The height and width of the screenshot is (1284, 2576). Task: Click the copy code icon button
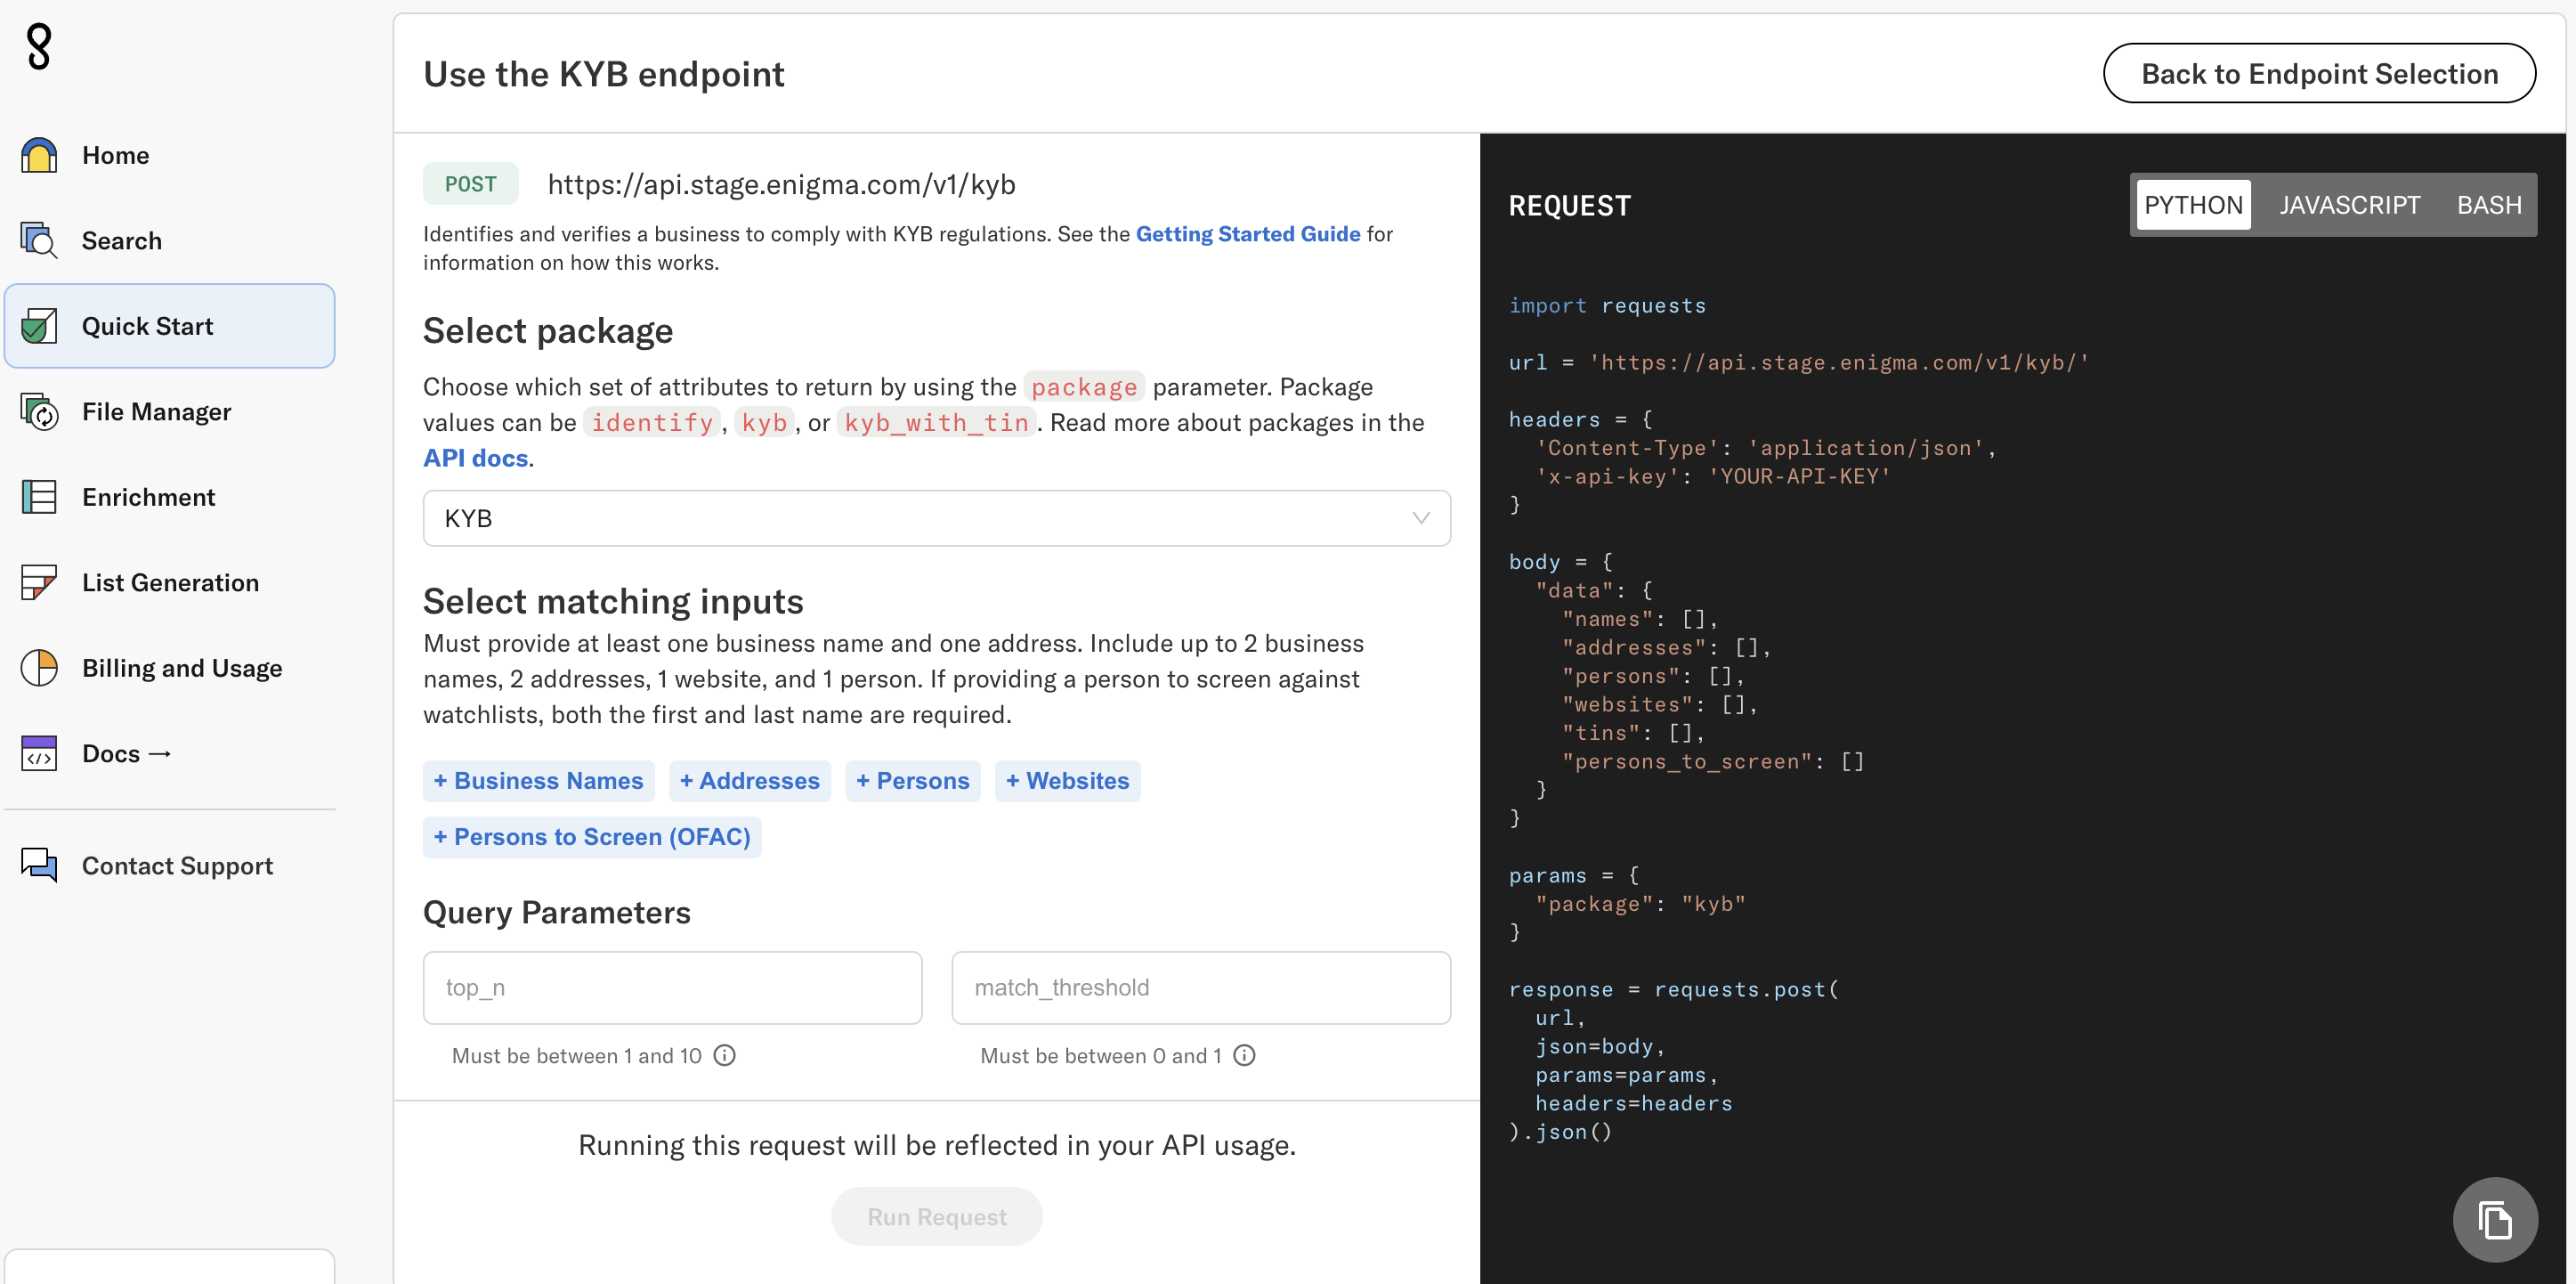[2494, 1220]
